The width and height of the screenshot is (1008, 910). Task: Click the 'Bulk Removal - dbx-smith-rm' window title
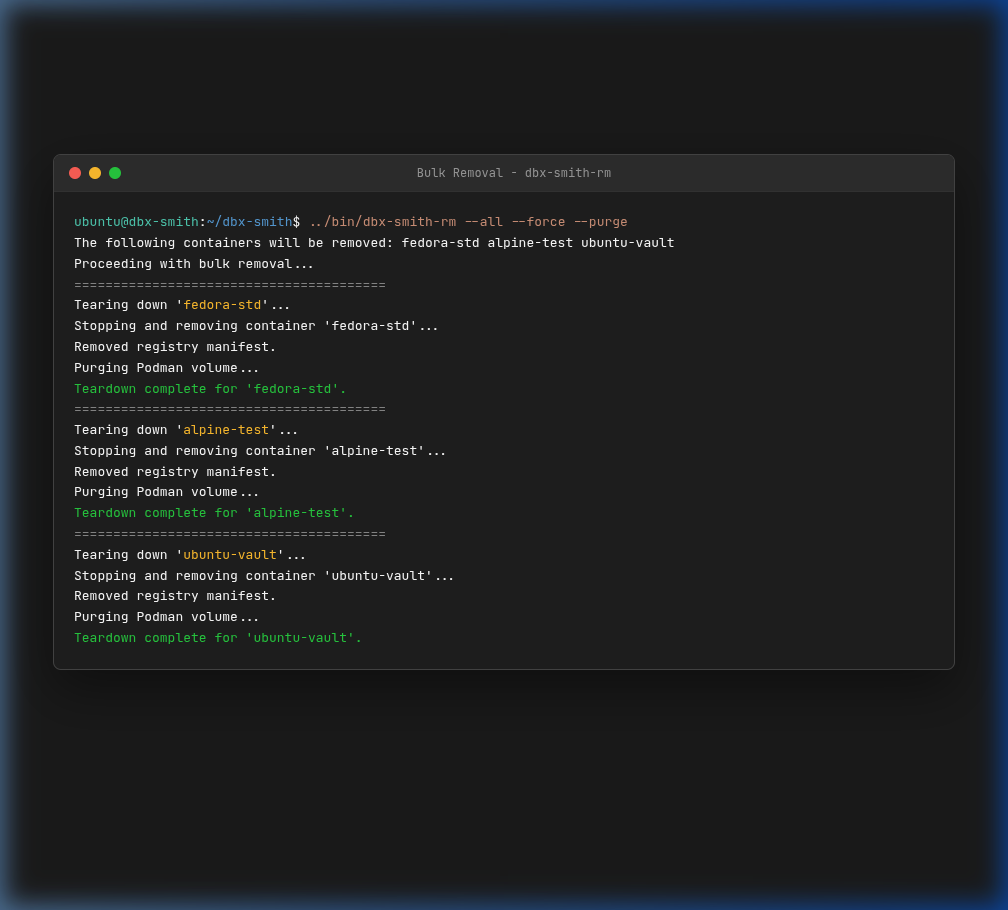(x=514, y=173)
